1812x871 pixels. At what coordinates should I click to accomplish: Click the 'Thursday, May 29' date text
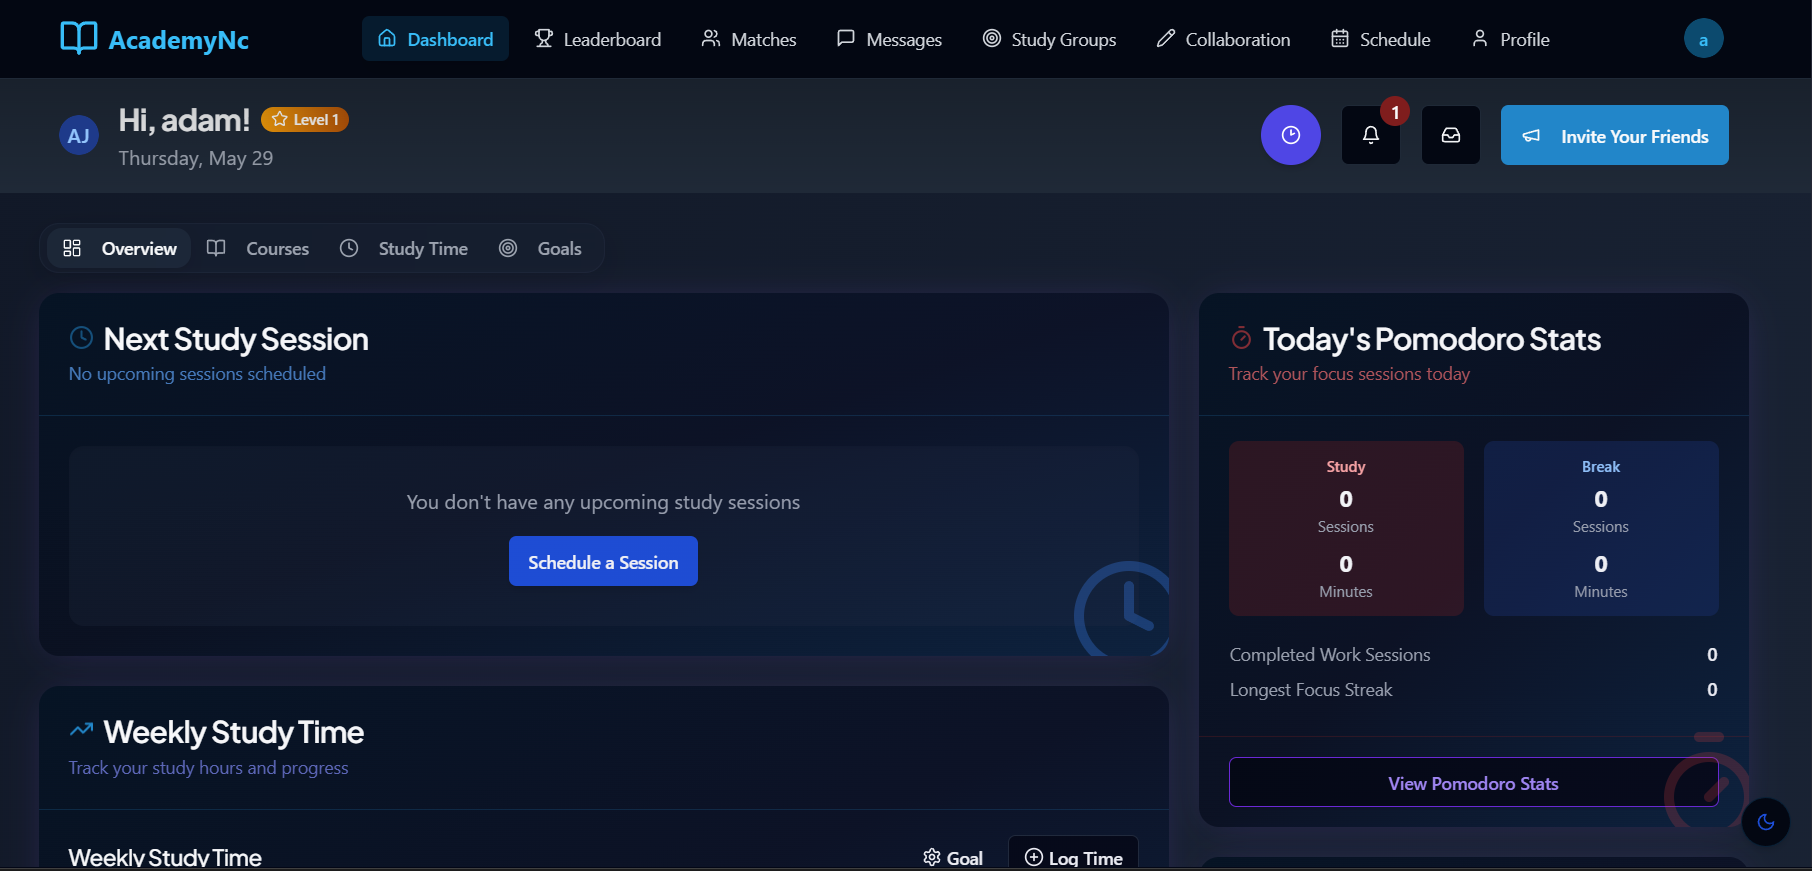tap(196, 158)
